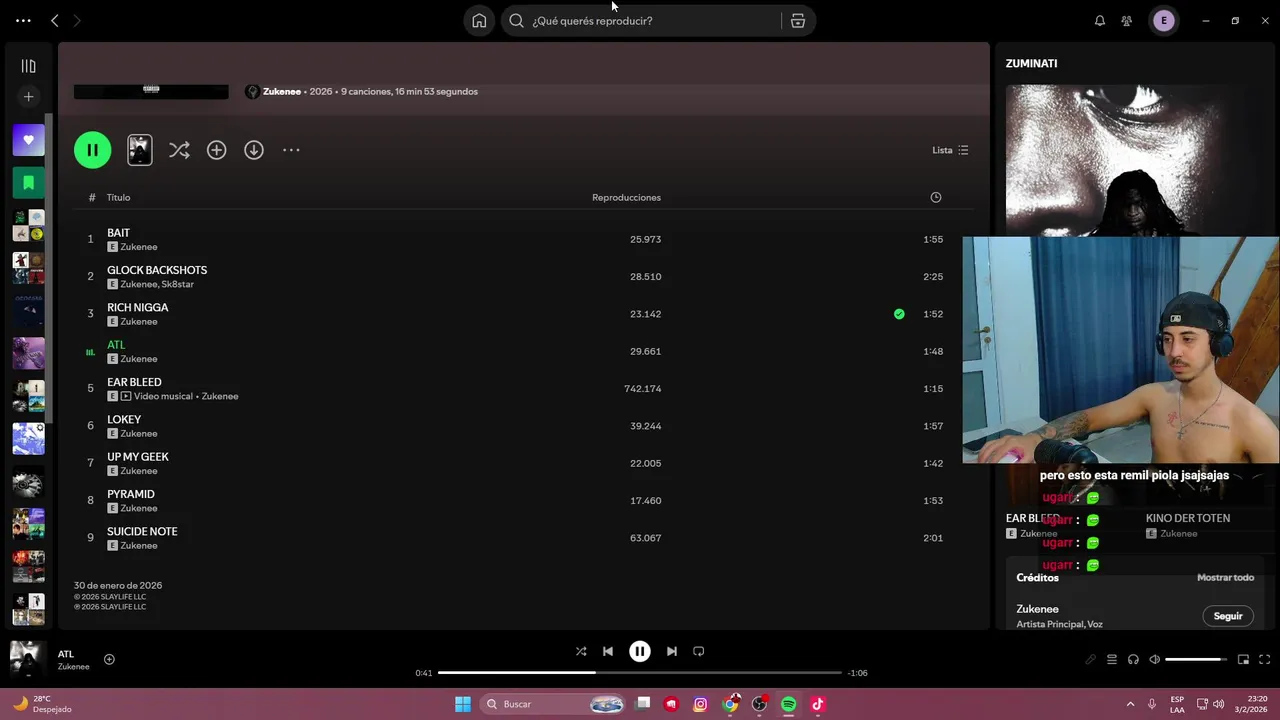The width and height of the screenshot is (1280, 720).
Task: Click the create playlist plus button in the sidebar
Action: pos(28,97)
